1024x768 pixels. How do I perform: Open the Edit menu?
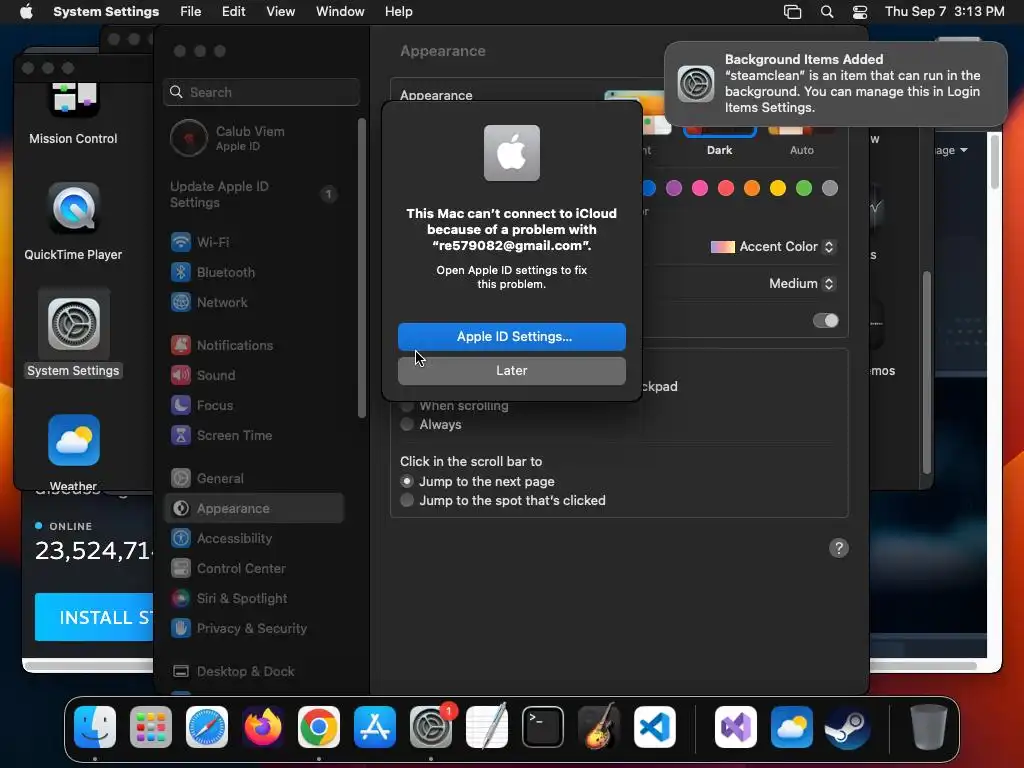click(x=233, y=12)
